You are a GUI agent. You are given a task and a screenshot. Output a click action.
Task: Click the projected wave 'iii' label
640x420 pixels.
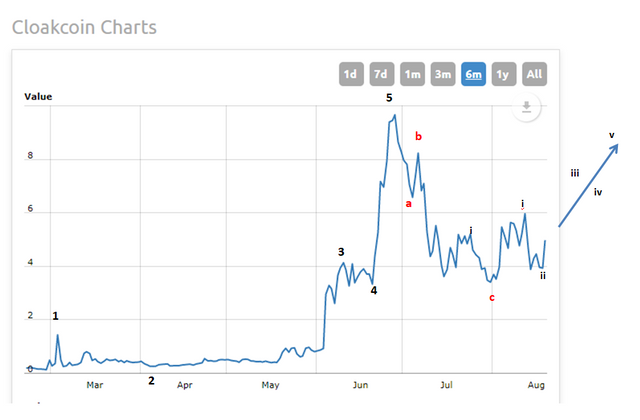tap(575, 174)
